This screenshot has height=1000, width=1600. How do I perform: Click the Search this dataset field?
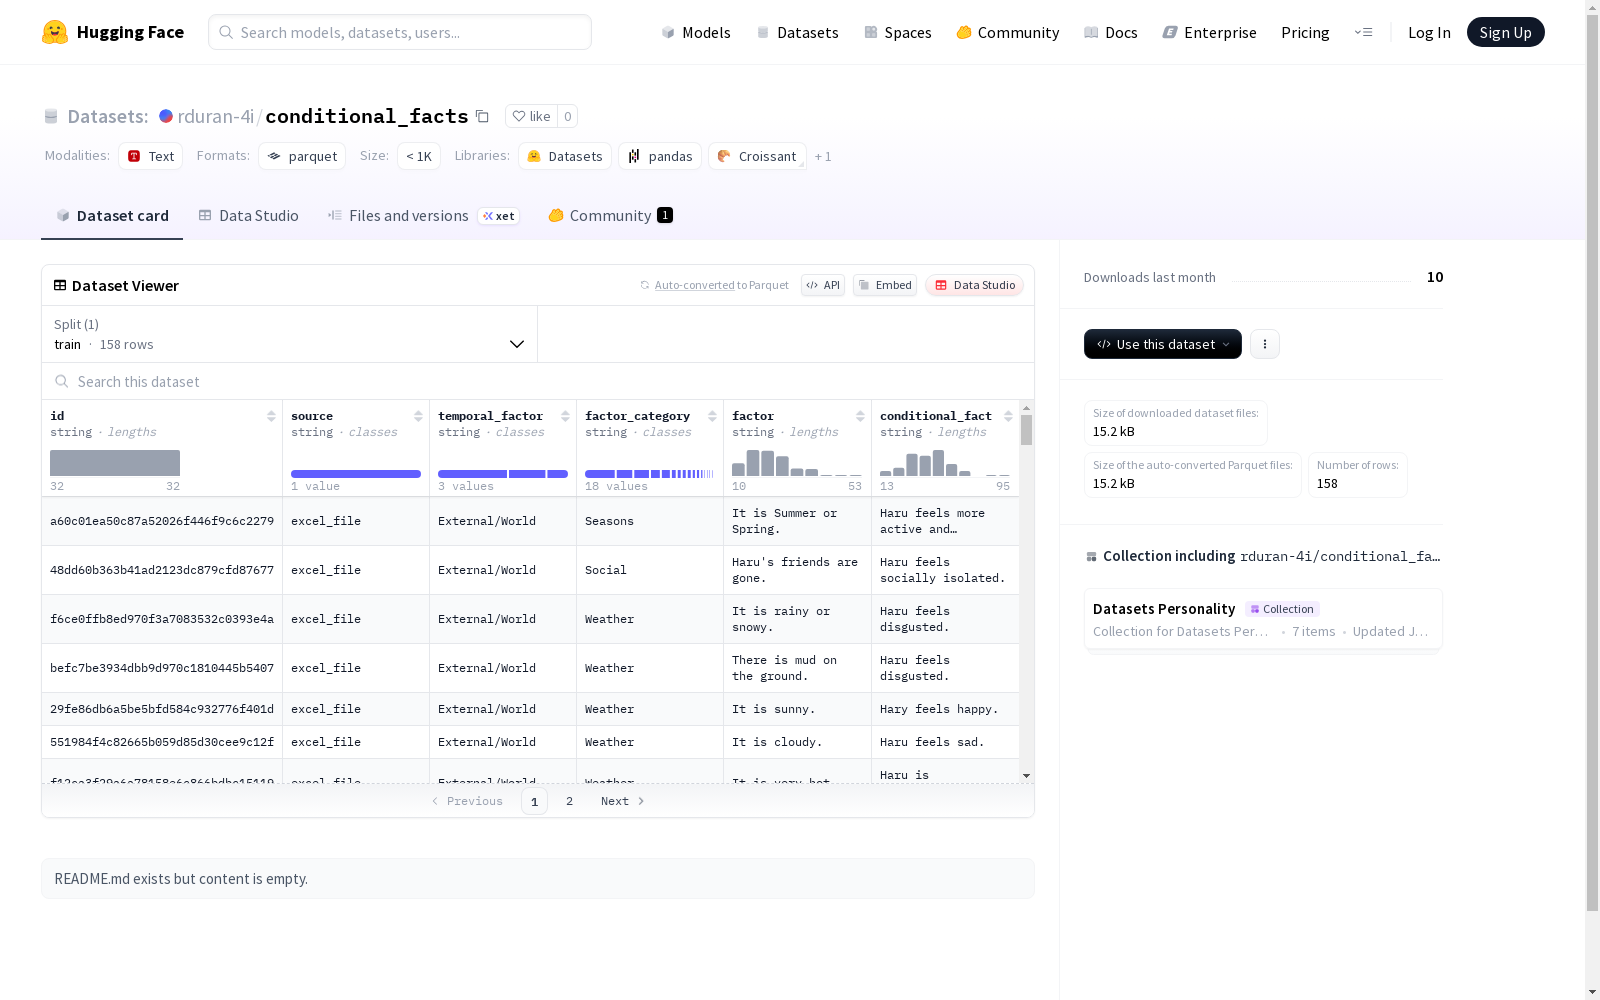(x=538, y=381)
